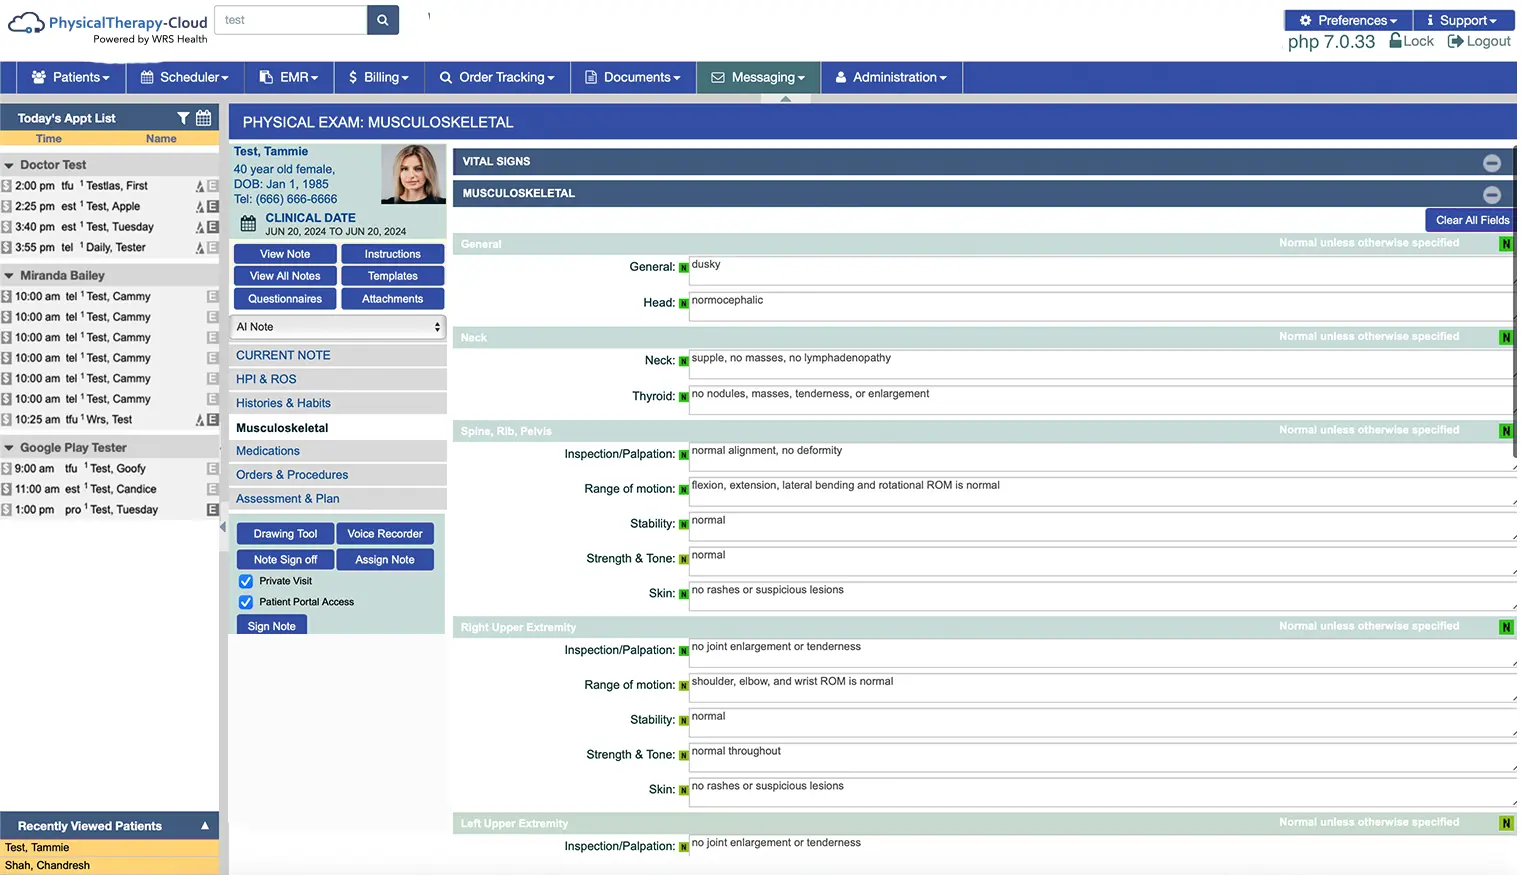The height and width of the screenshot is (875, 1523).
Task: Switch to the Assessment & Plan tab
Action: 287,498
